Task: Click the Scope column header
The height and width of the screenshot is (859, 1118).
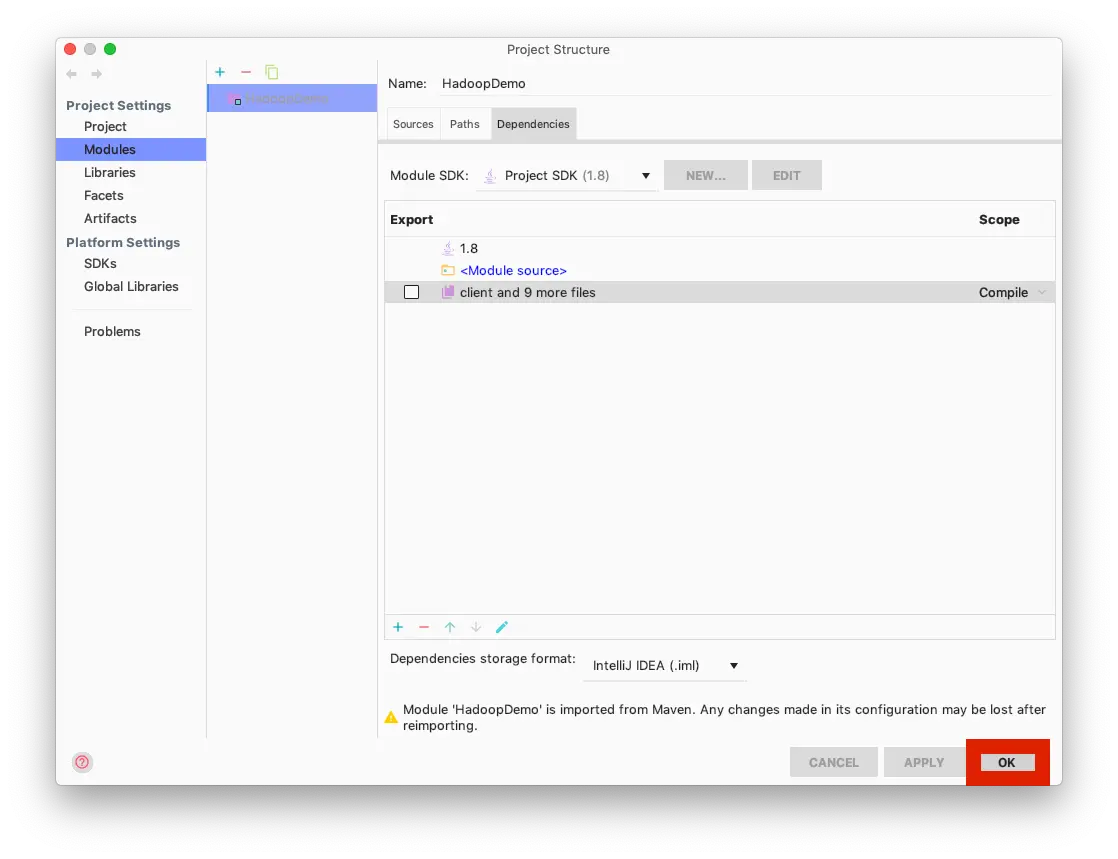Action: pos(999,220)
